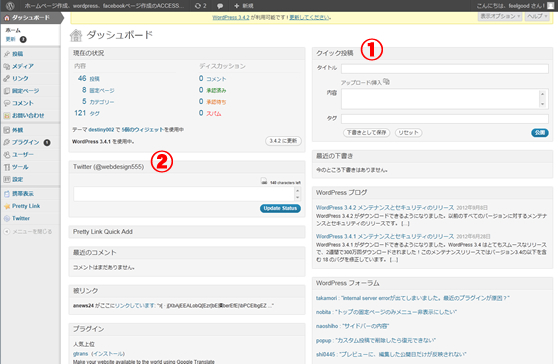Image resolution: width=558 pixels, height=364 pixels.
Task: Open WordPress 3.4.1 メンテナンス blog post link
Action: click(385, 236)
